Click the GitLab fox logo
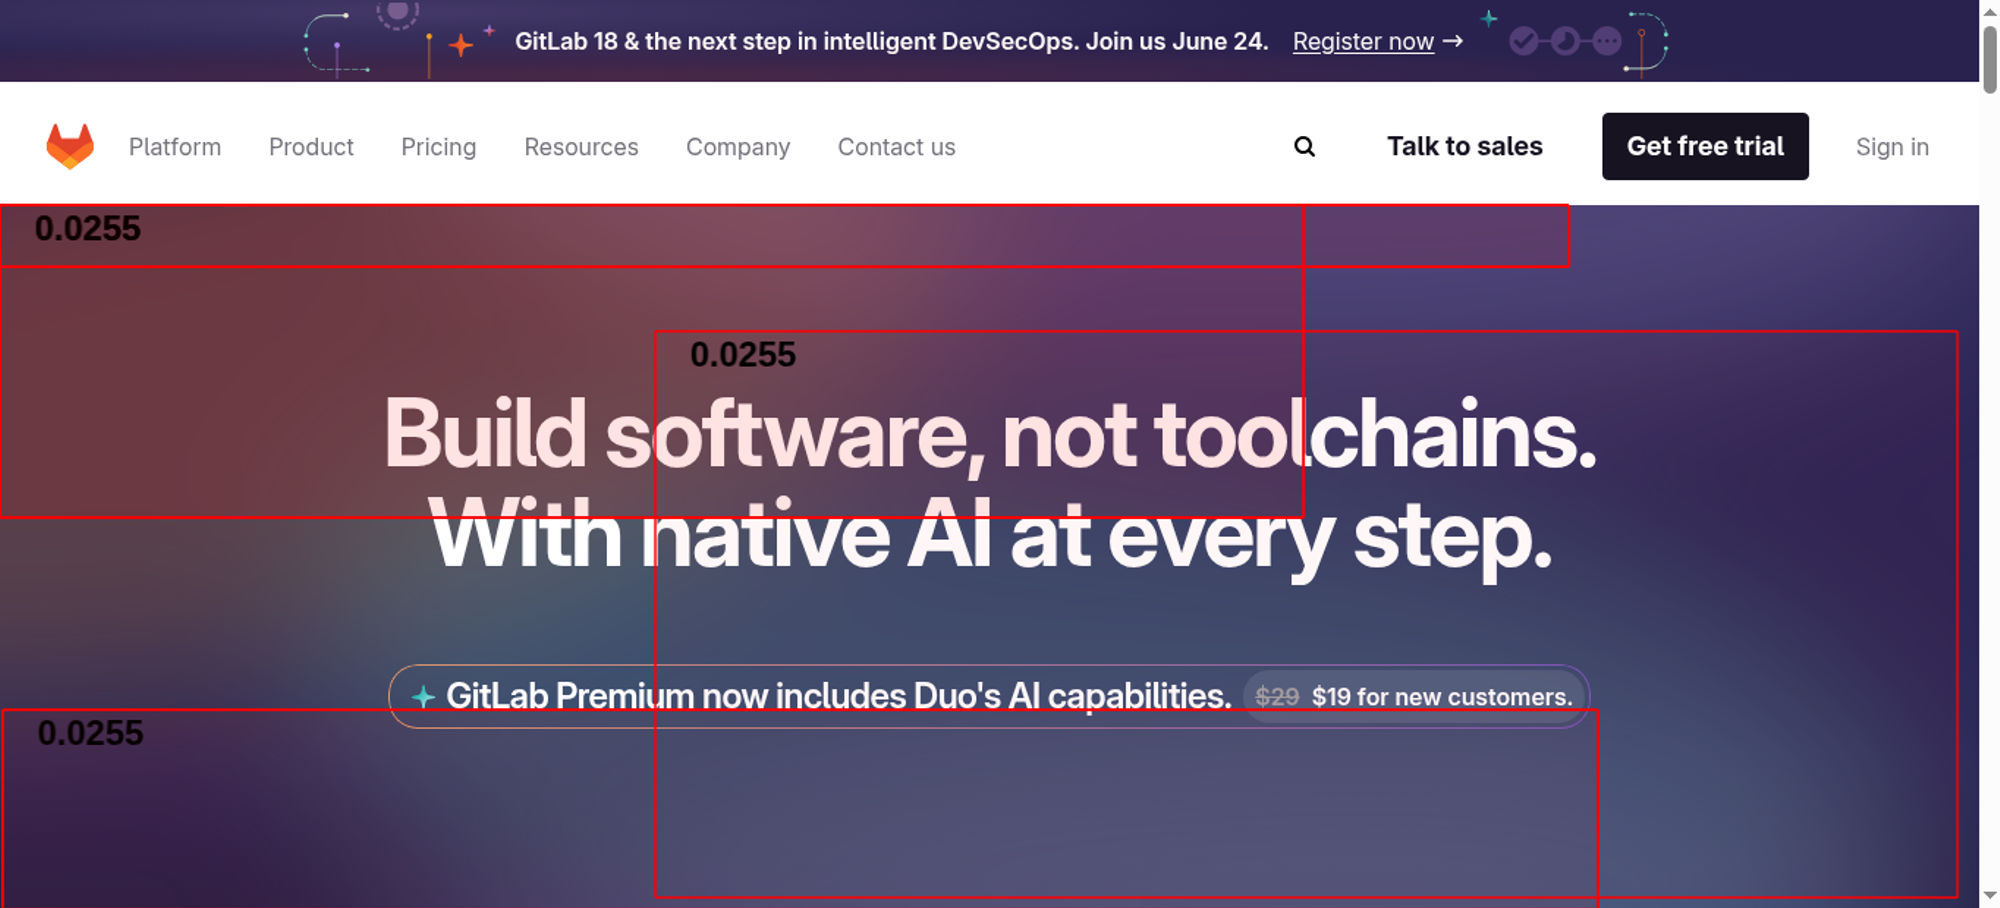 coord(70,146)
